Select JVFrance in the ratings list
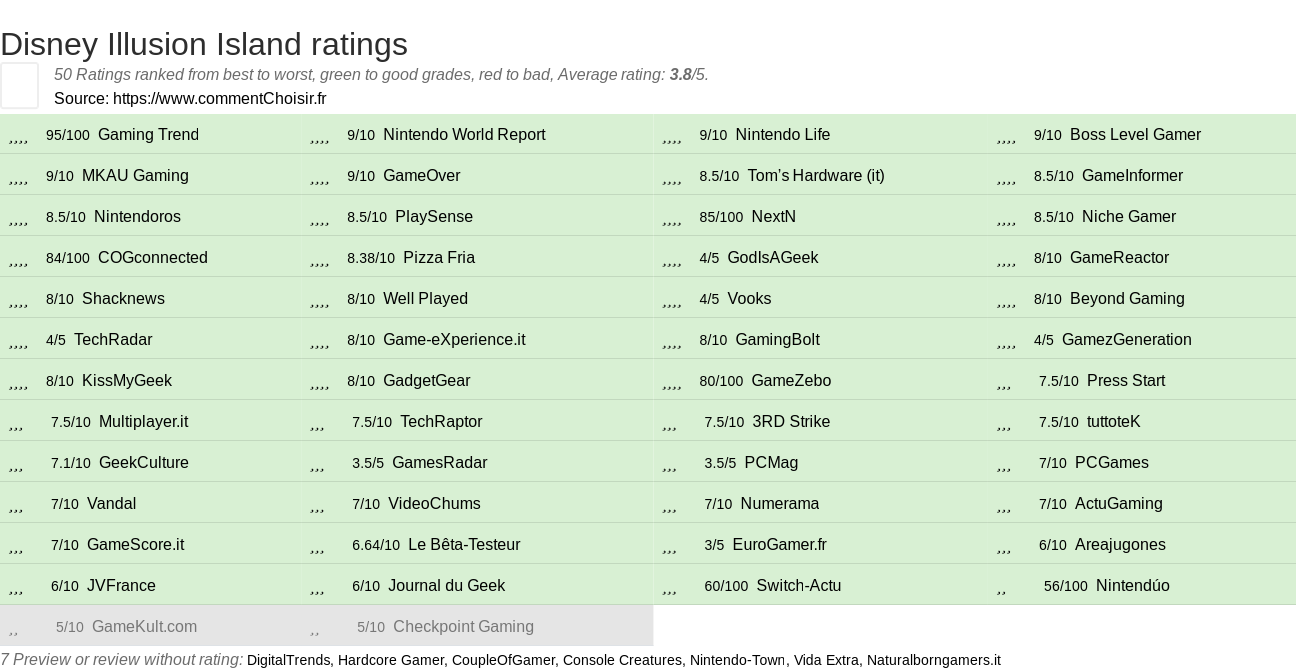 coord(121,586)
